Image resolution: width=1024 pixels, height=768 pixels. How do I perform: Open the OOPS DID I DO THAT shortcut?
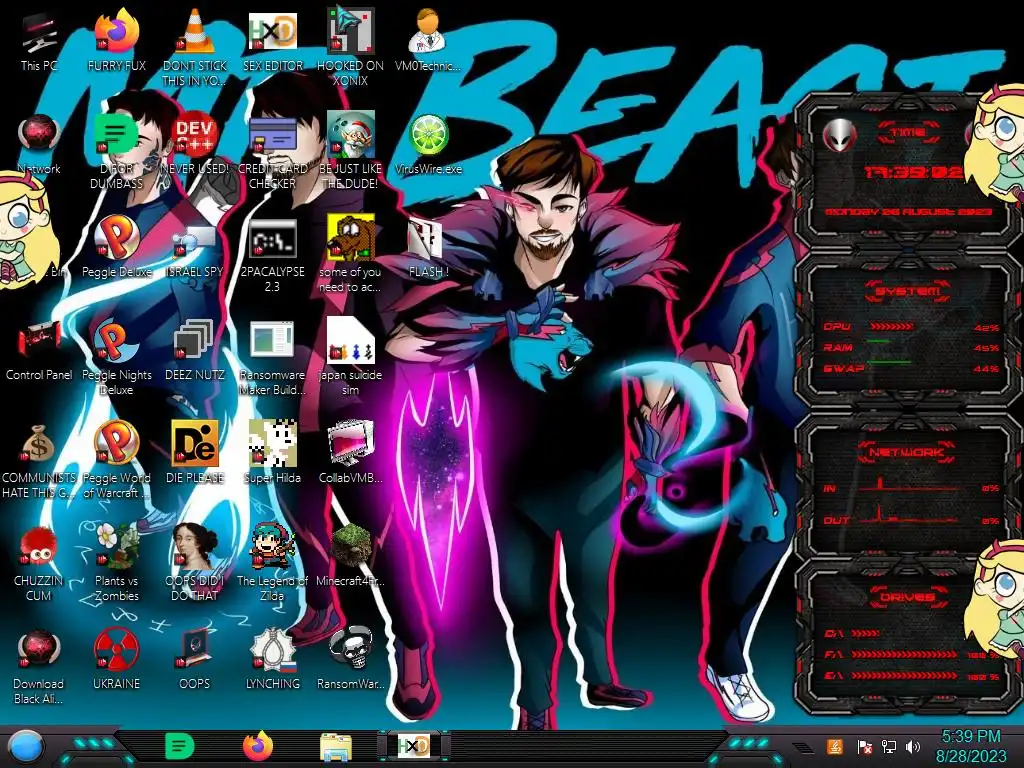point(195,562)
